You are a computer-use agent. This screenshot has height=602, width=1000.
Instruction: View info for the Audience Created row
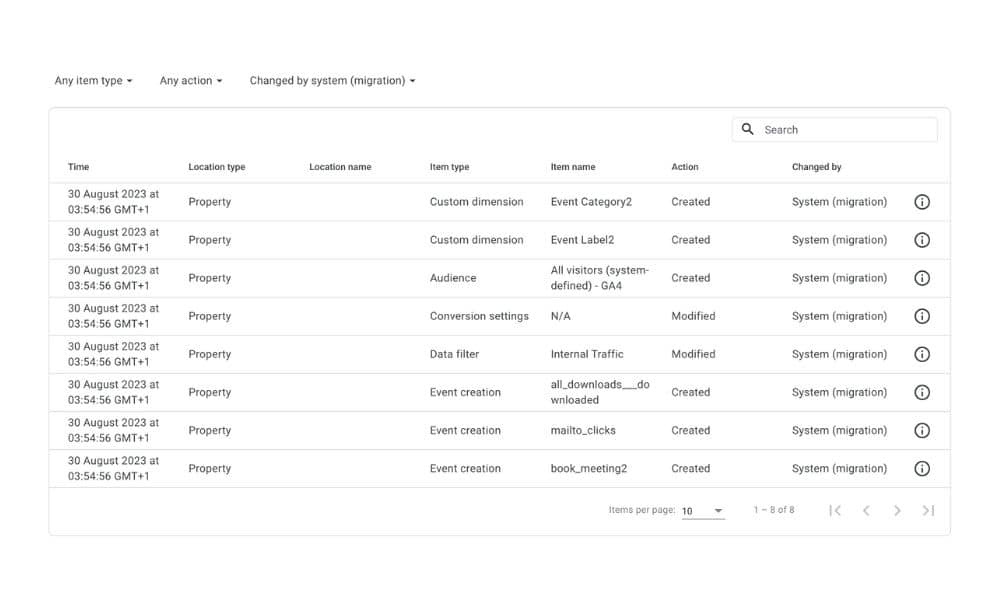tap(922, 278)
